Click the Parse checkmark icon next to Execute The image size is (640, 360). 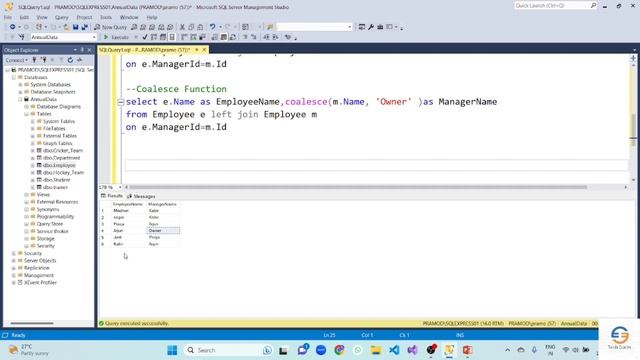(144, 37)
